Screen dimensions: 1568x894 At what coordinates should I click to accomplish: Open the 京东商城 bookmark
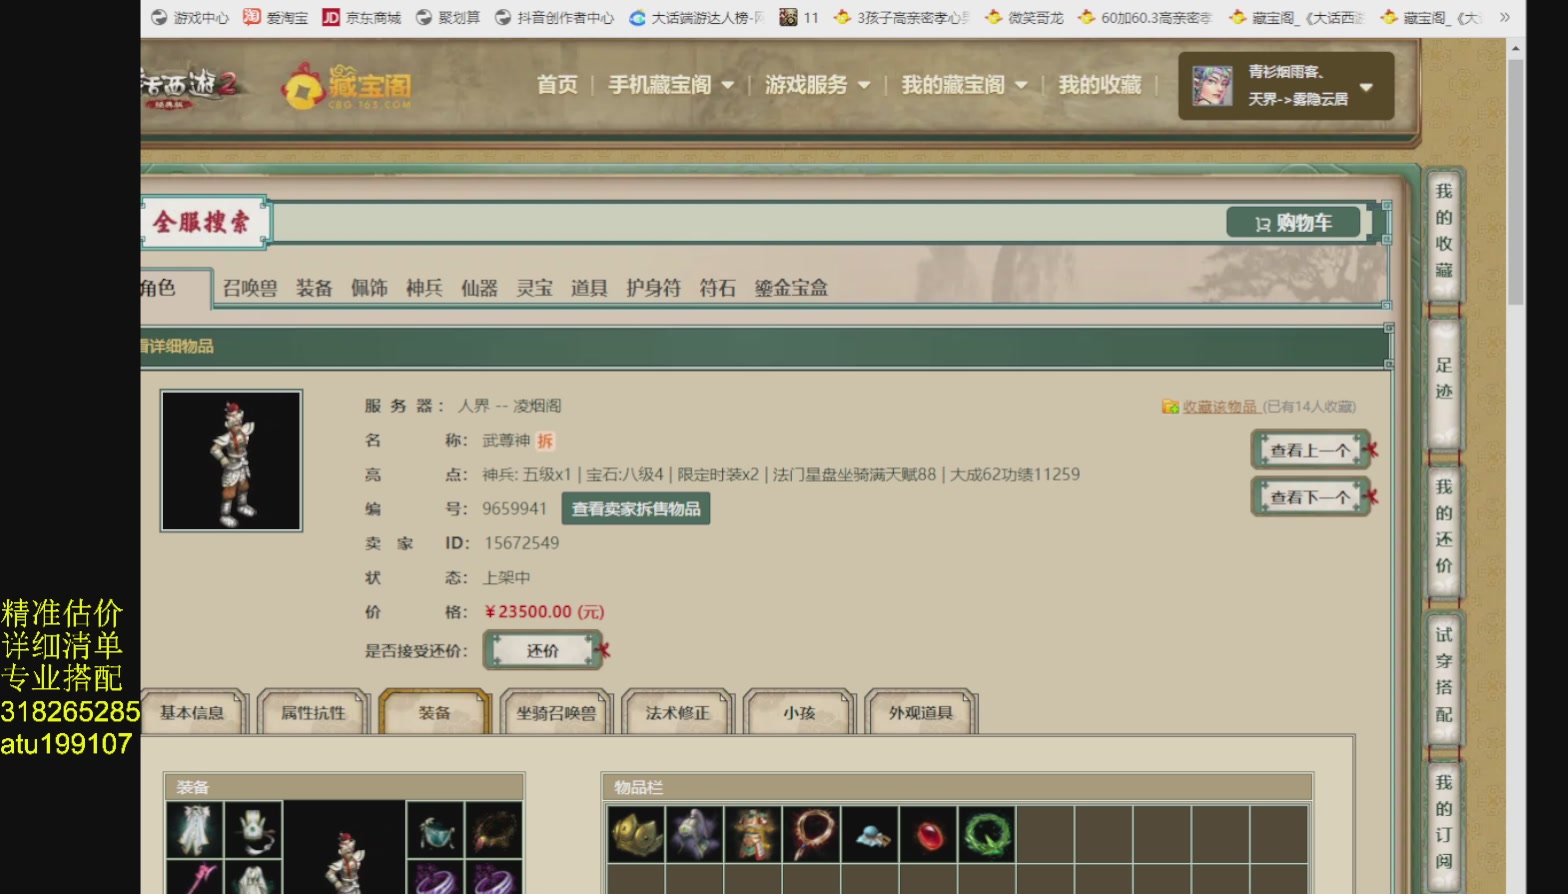[362, 18]
